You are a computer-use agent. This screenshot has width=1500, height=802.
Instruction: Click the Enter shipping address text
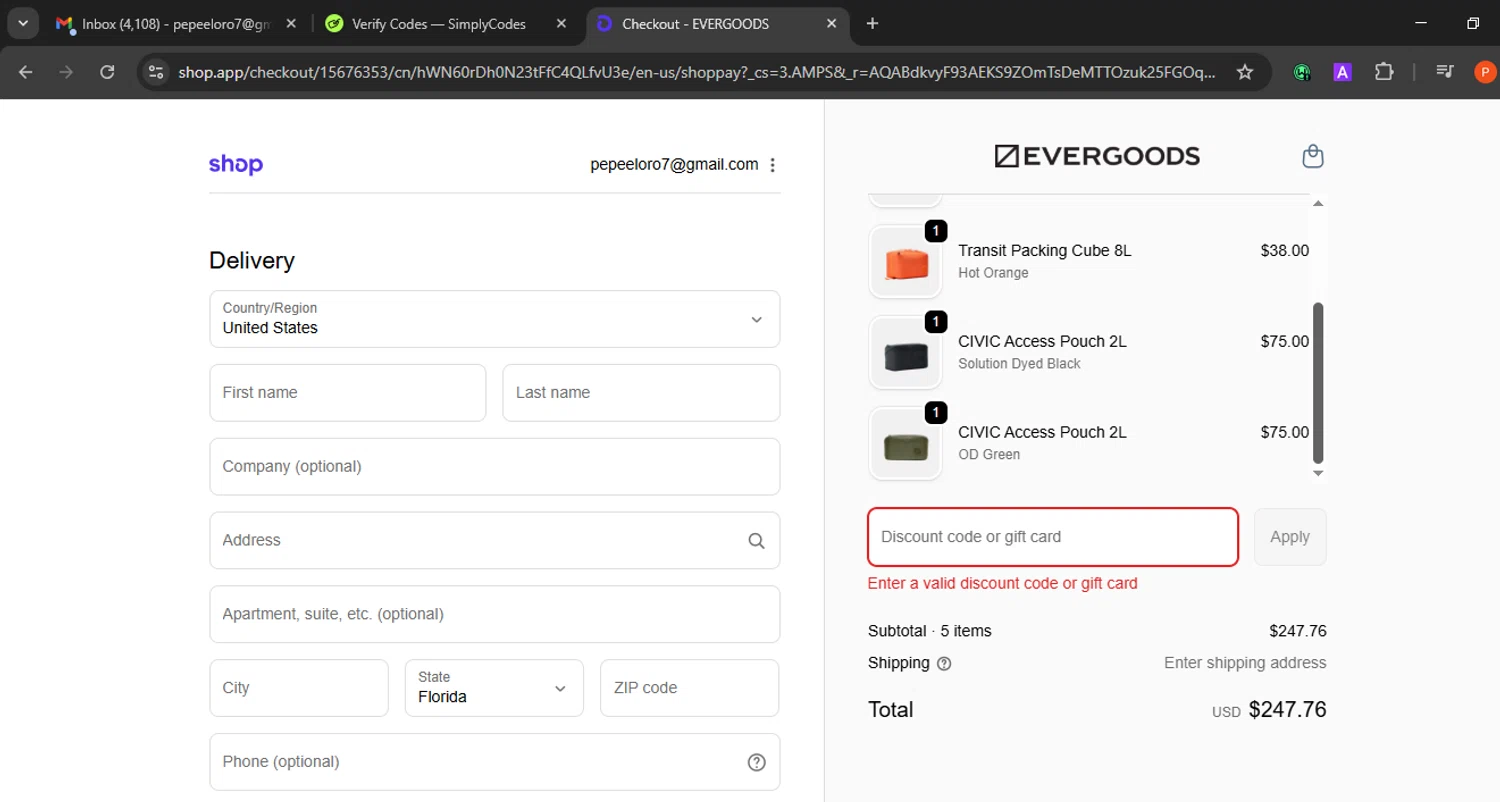click(1245, 663)
